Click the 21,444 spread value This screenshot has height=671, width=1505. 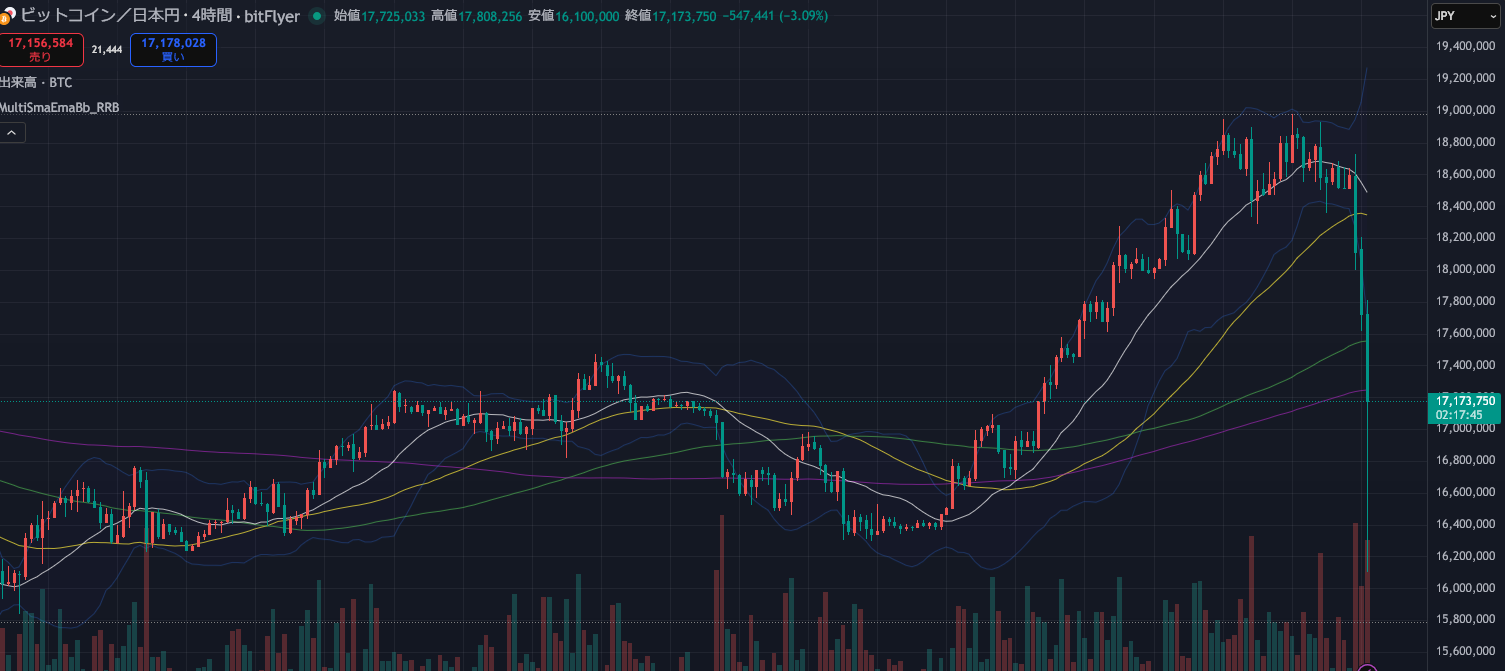point(106,49)
